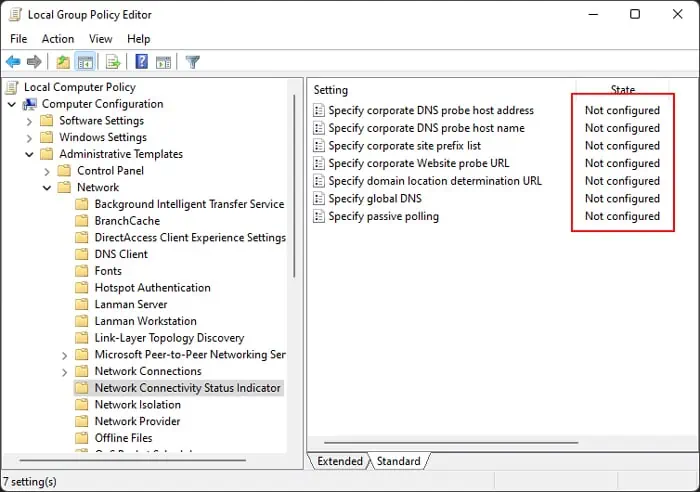Click the DNS Client folder icon
Screen dimensions: 700x492
point(82,254)
